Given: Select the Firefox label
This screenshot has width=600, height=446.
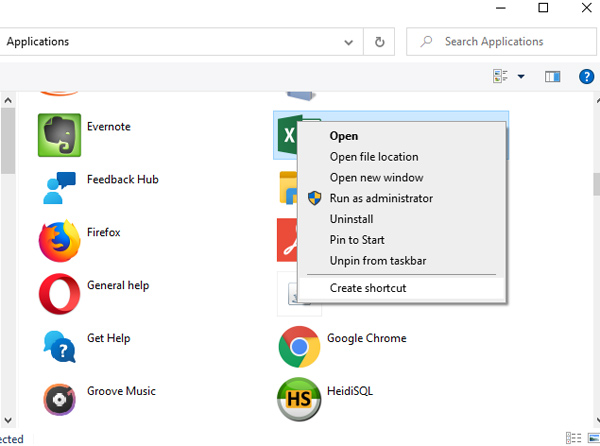Looking at the screenshot, I should pyautogui.click(x=104, y=232).
